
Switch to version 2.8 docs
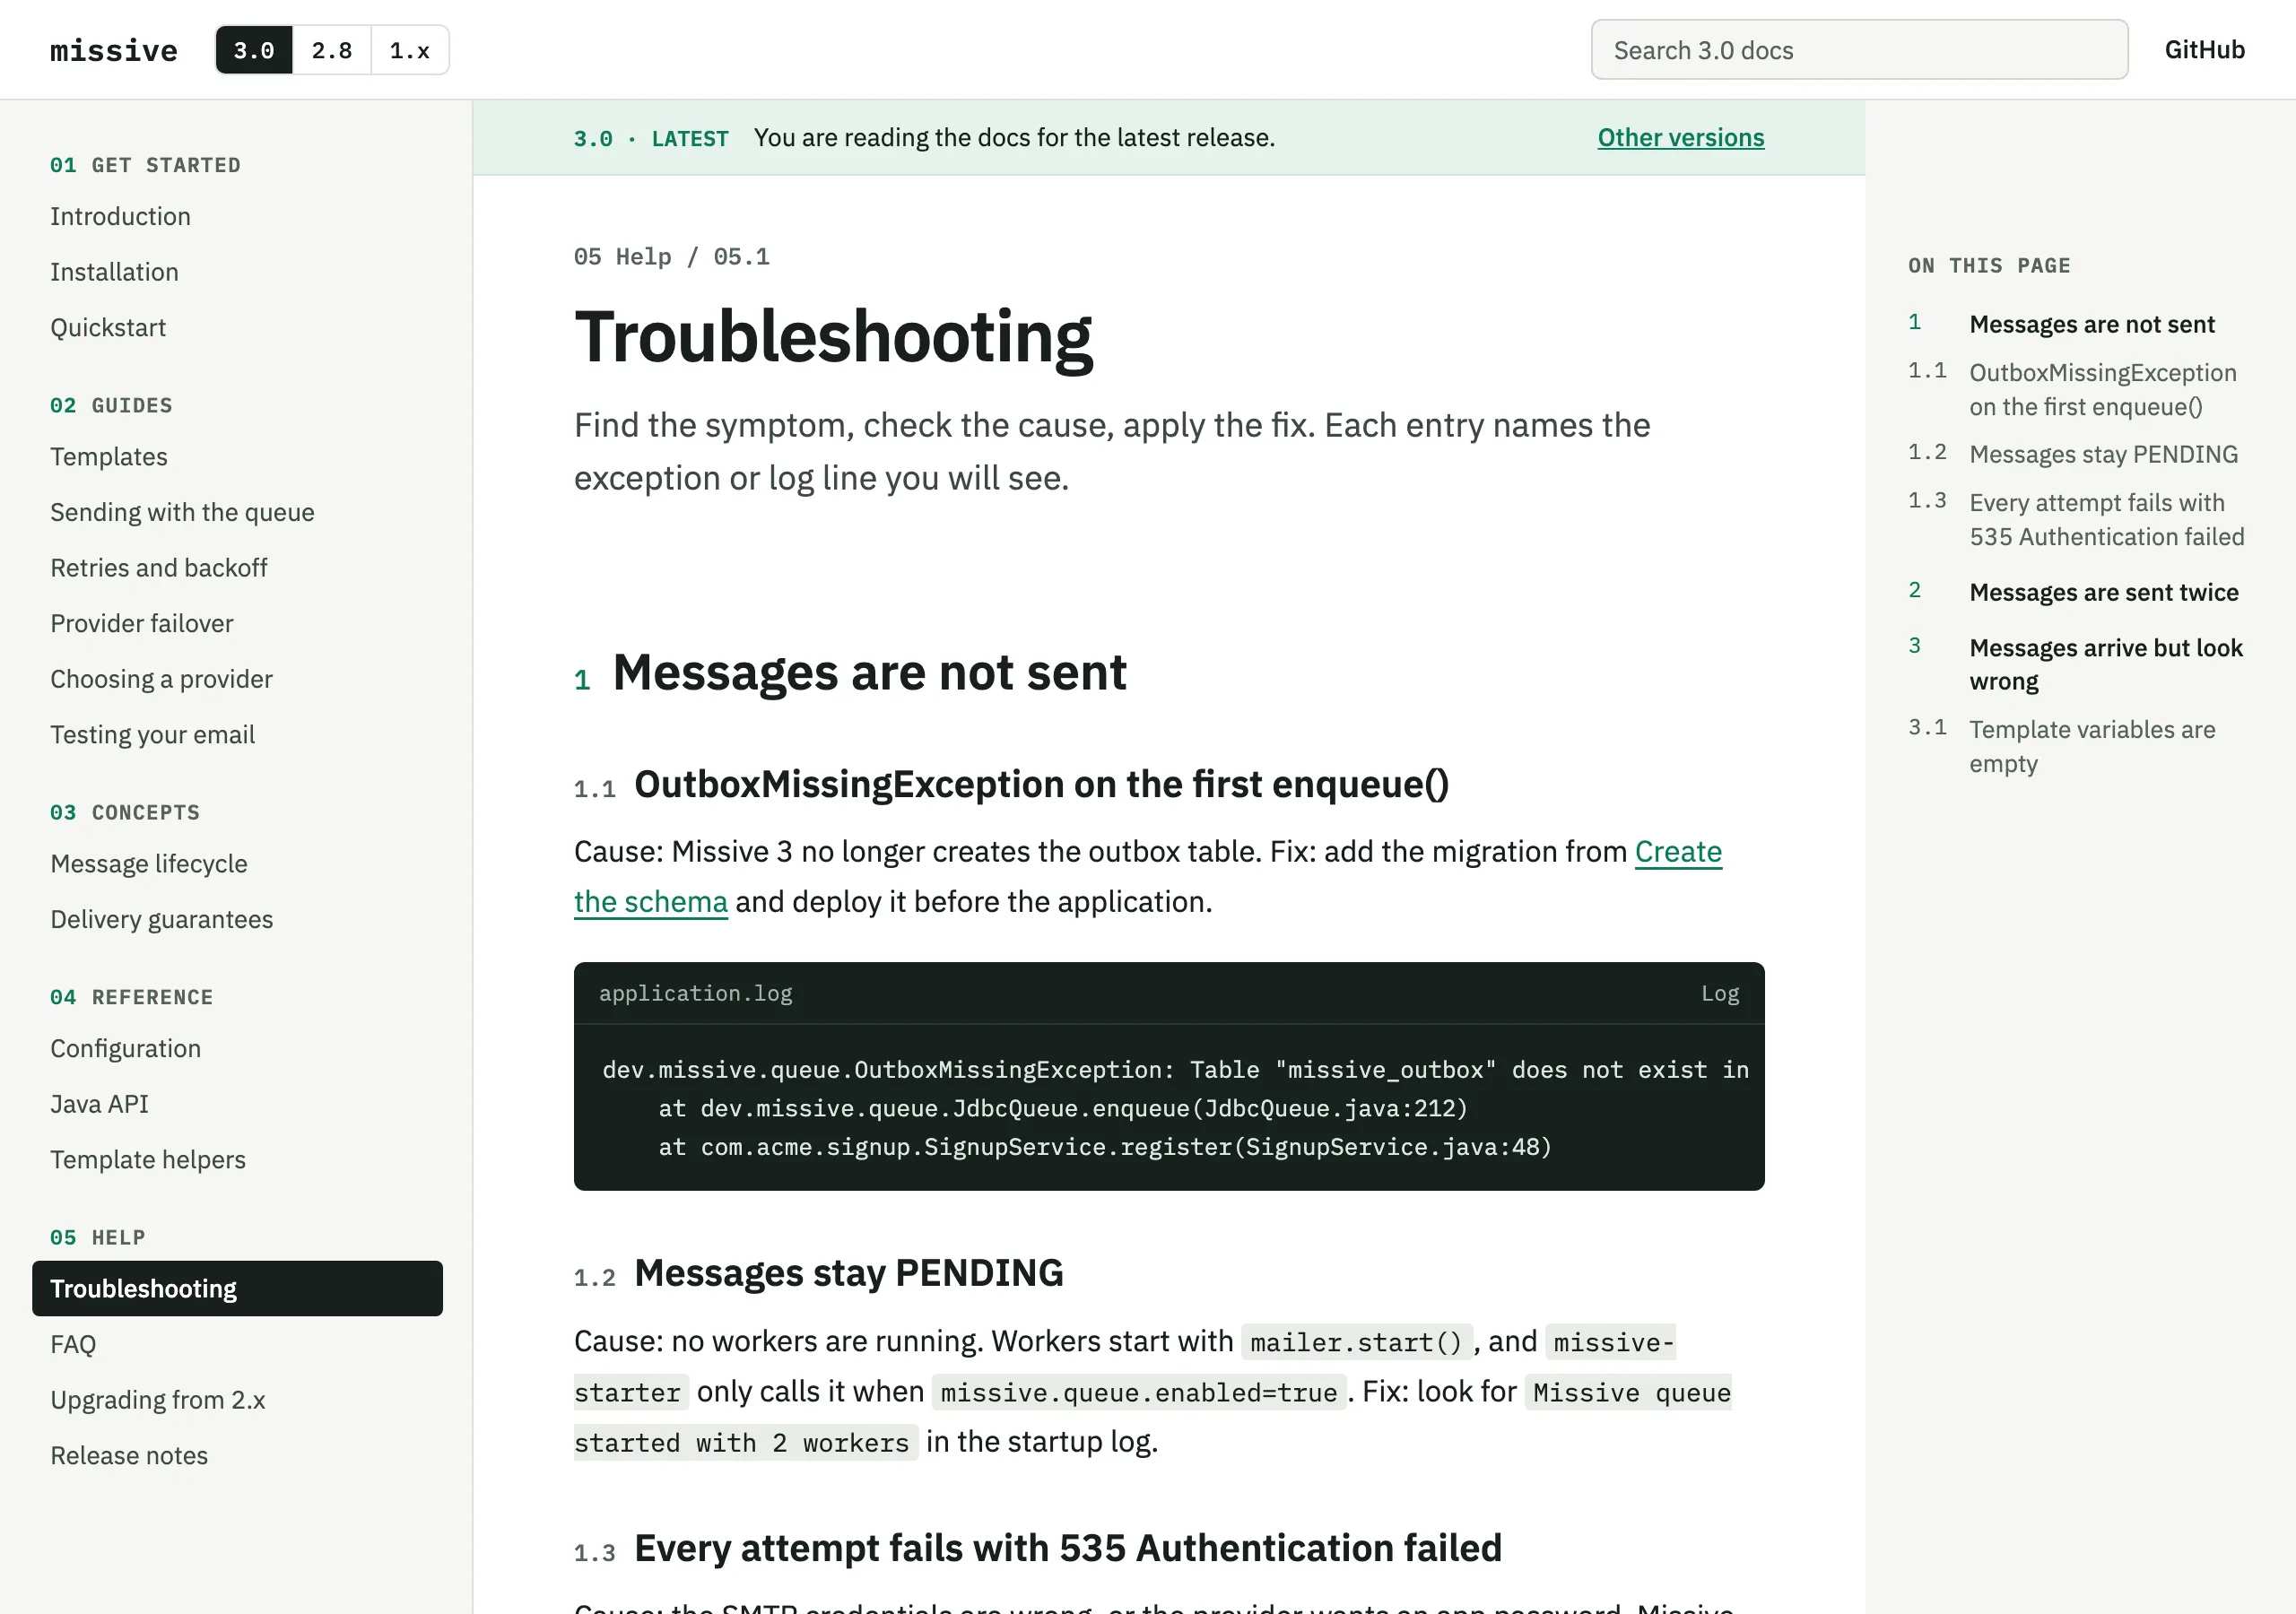coord(332,50)
